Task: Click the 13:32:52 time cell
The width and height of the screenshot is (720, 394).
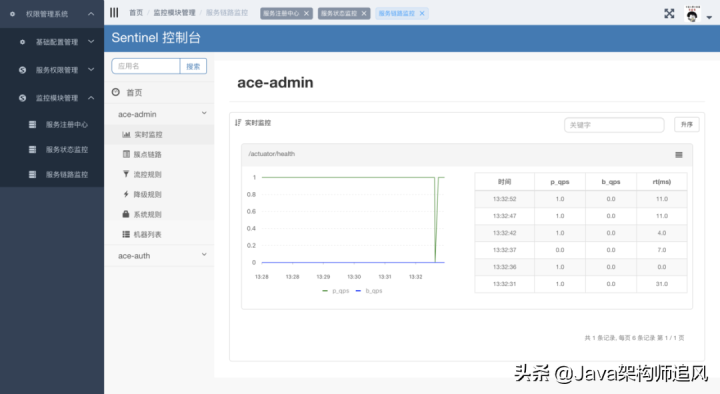Action: (x=505, y=199)
